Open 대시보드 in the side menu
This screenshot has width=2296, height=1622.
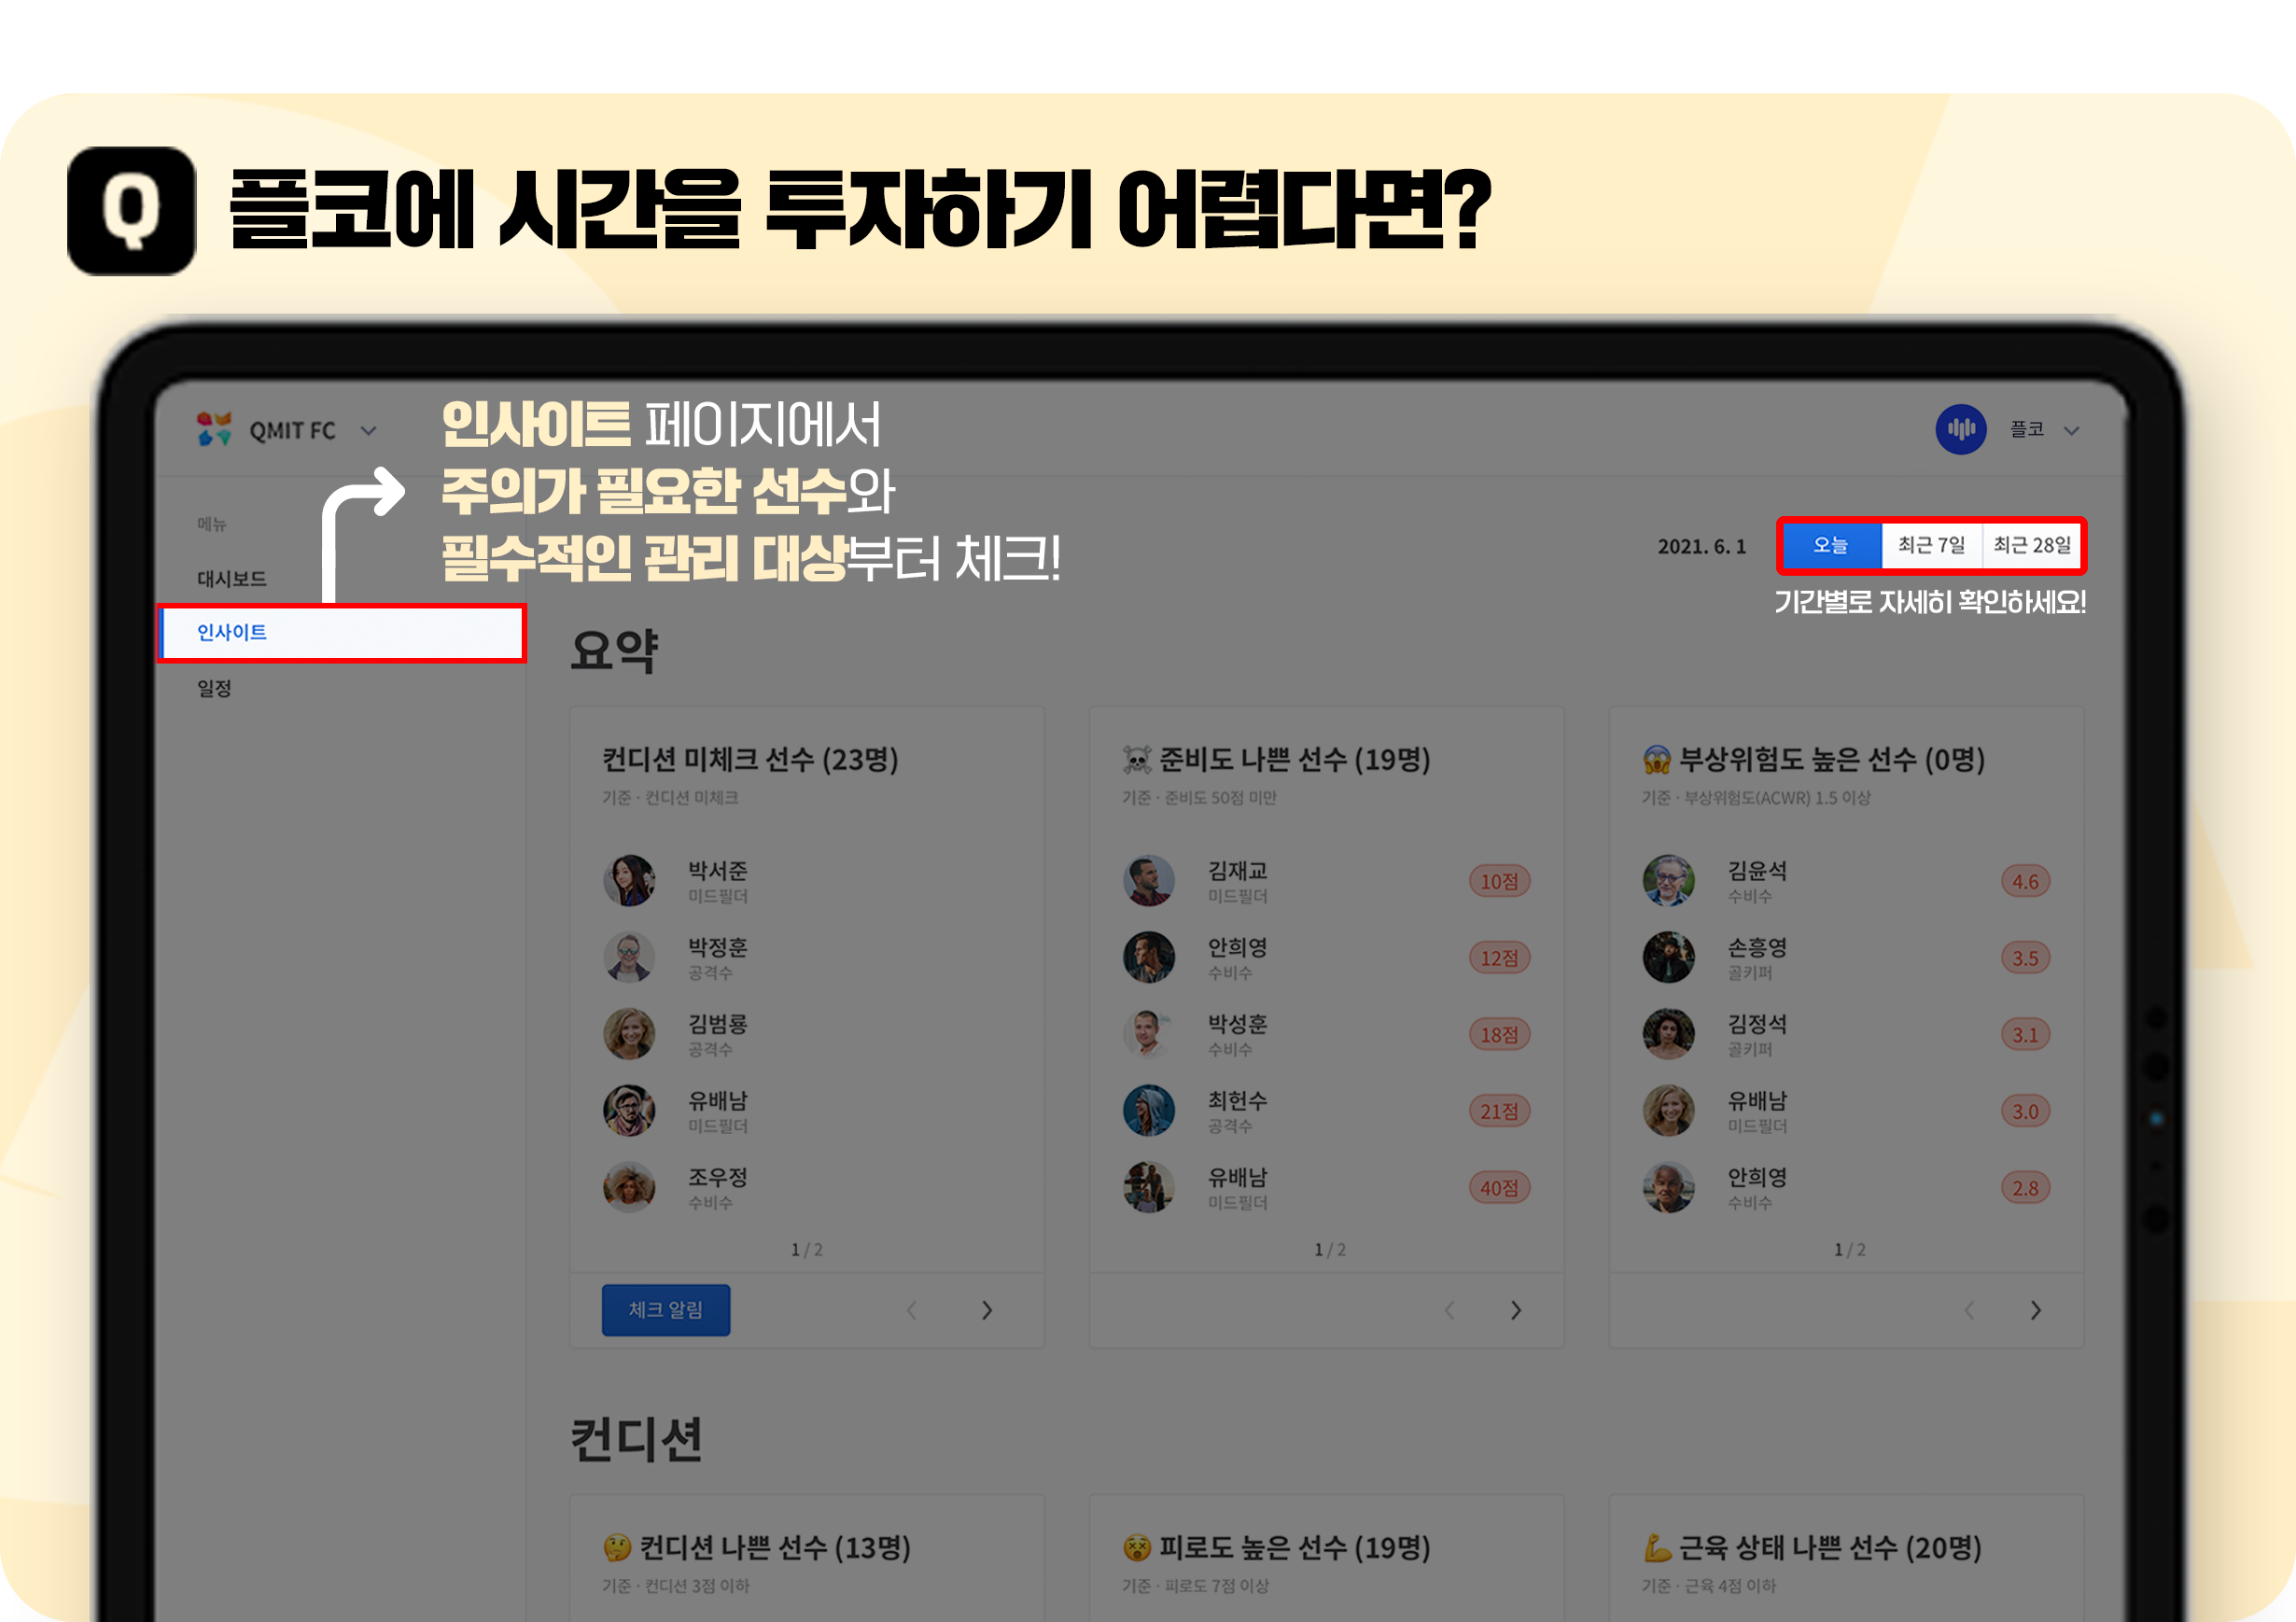232,578
